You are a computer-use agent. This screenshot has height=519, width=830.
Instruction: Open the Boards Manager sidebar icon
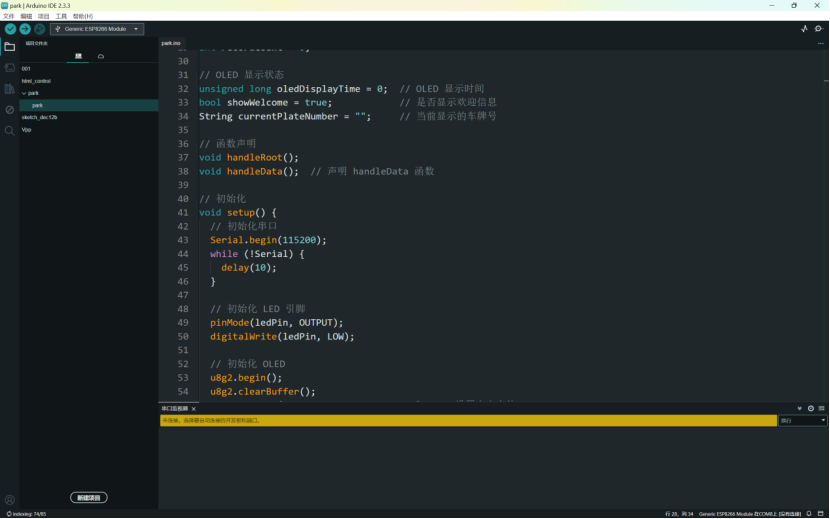coord(10,68)
